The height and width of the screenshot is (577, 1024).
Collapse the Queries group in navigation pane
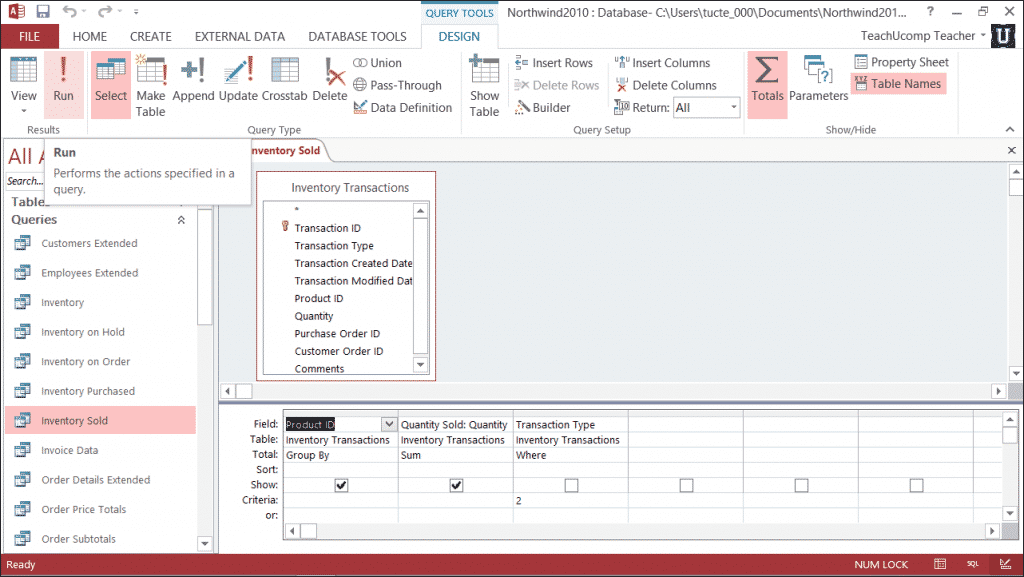181,220
